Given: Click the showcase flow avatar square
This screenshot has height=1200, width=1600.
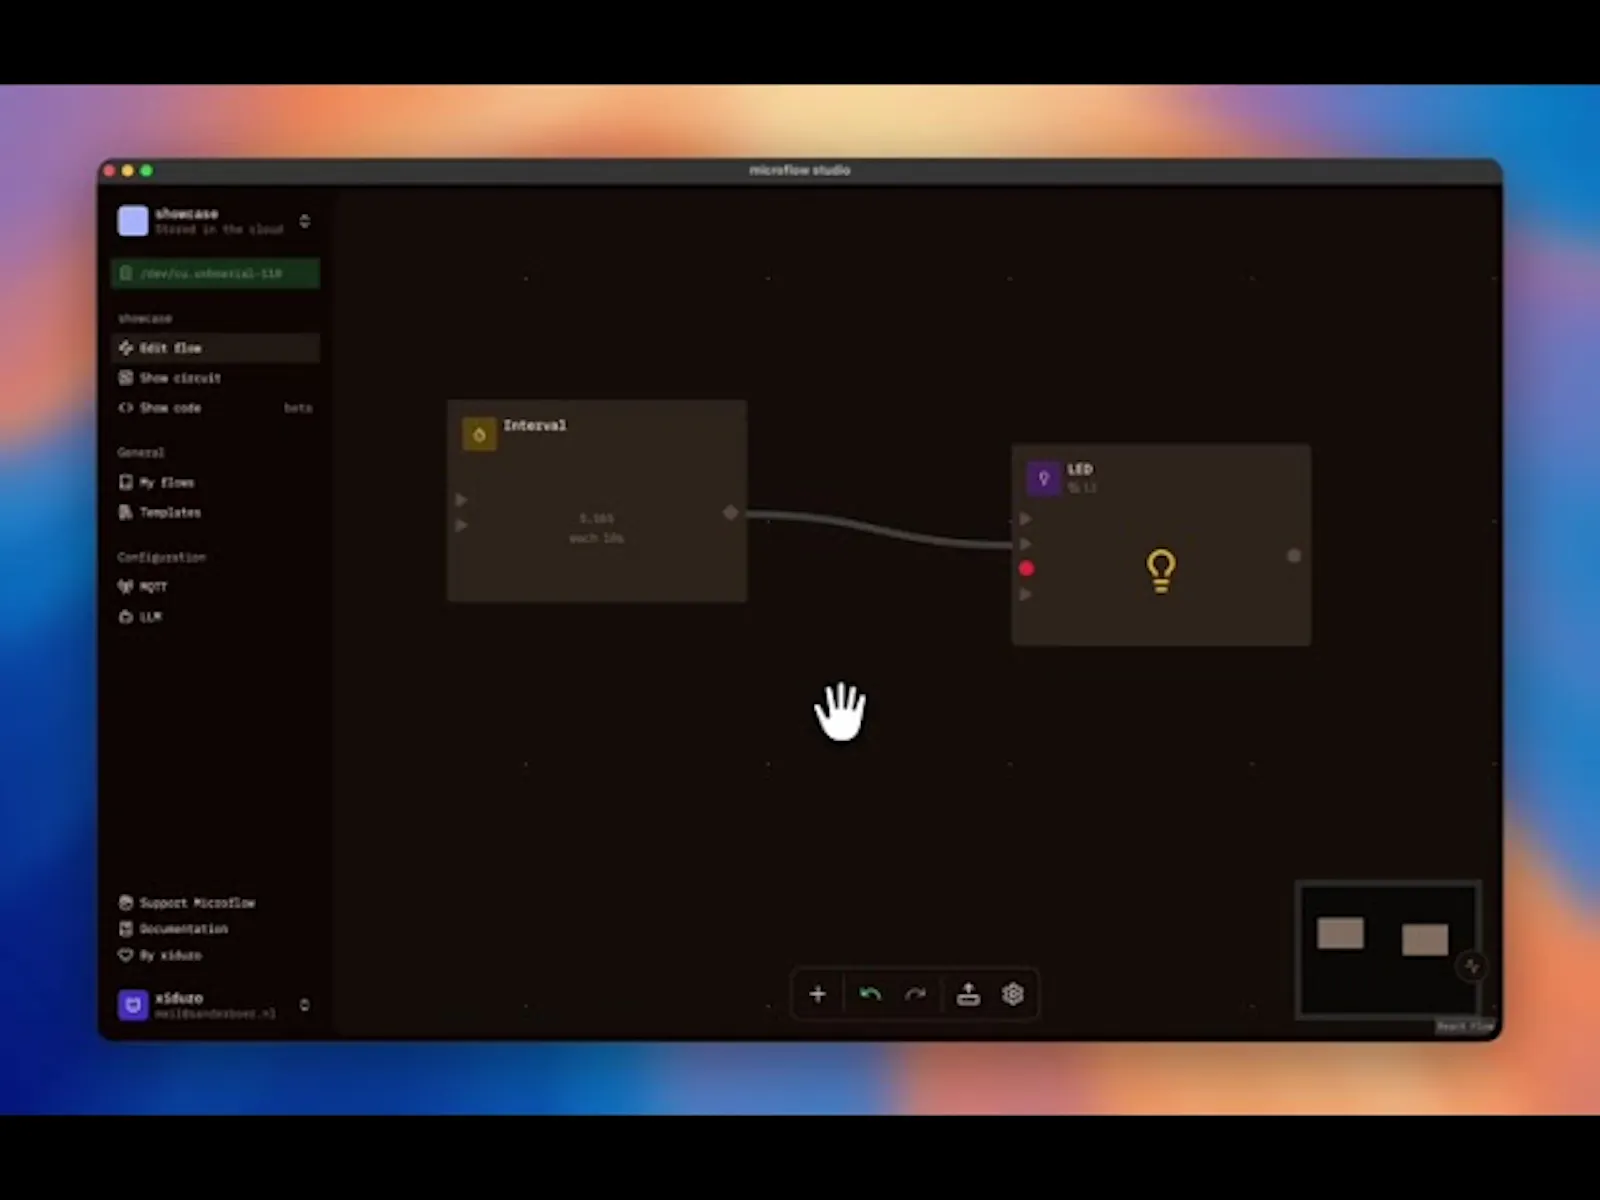Looking at the screenshot, I should tap(133, 221).
